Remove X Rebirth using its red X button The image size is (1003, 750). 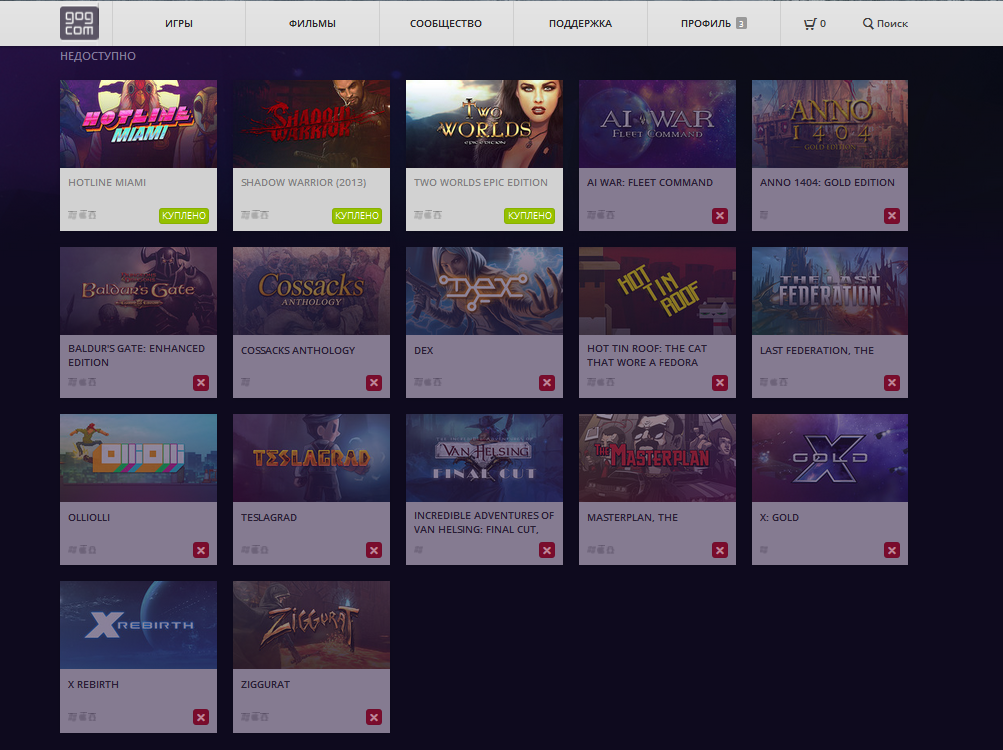200,716
